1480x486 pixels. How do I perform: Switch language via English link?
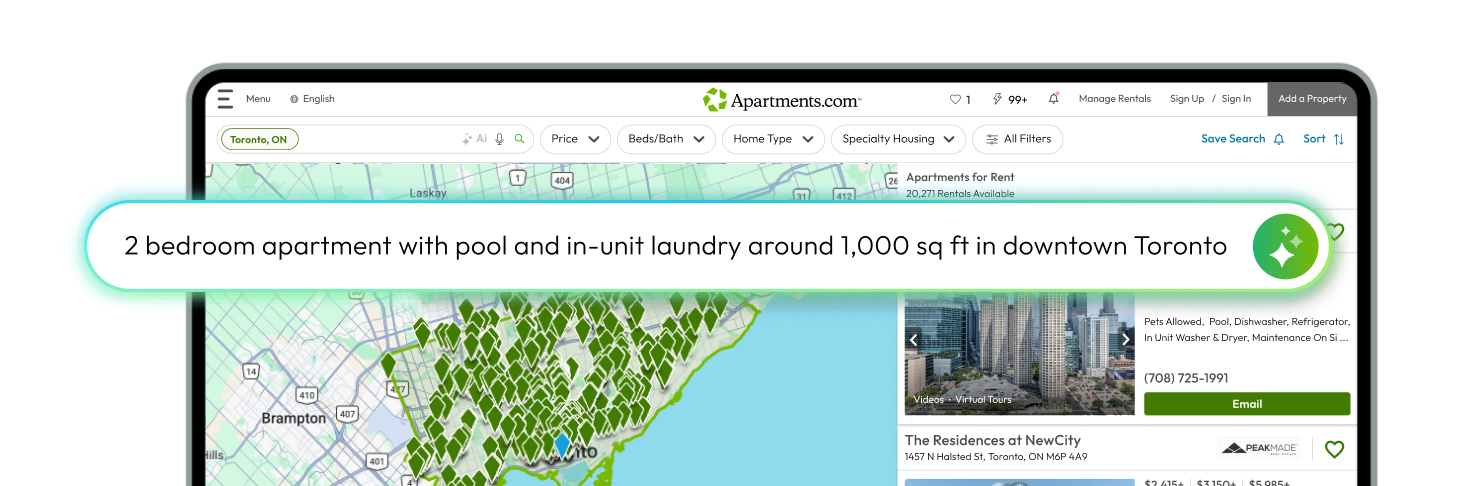click(319, 99)
